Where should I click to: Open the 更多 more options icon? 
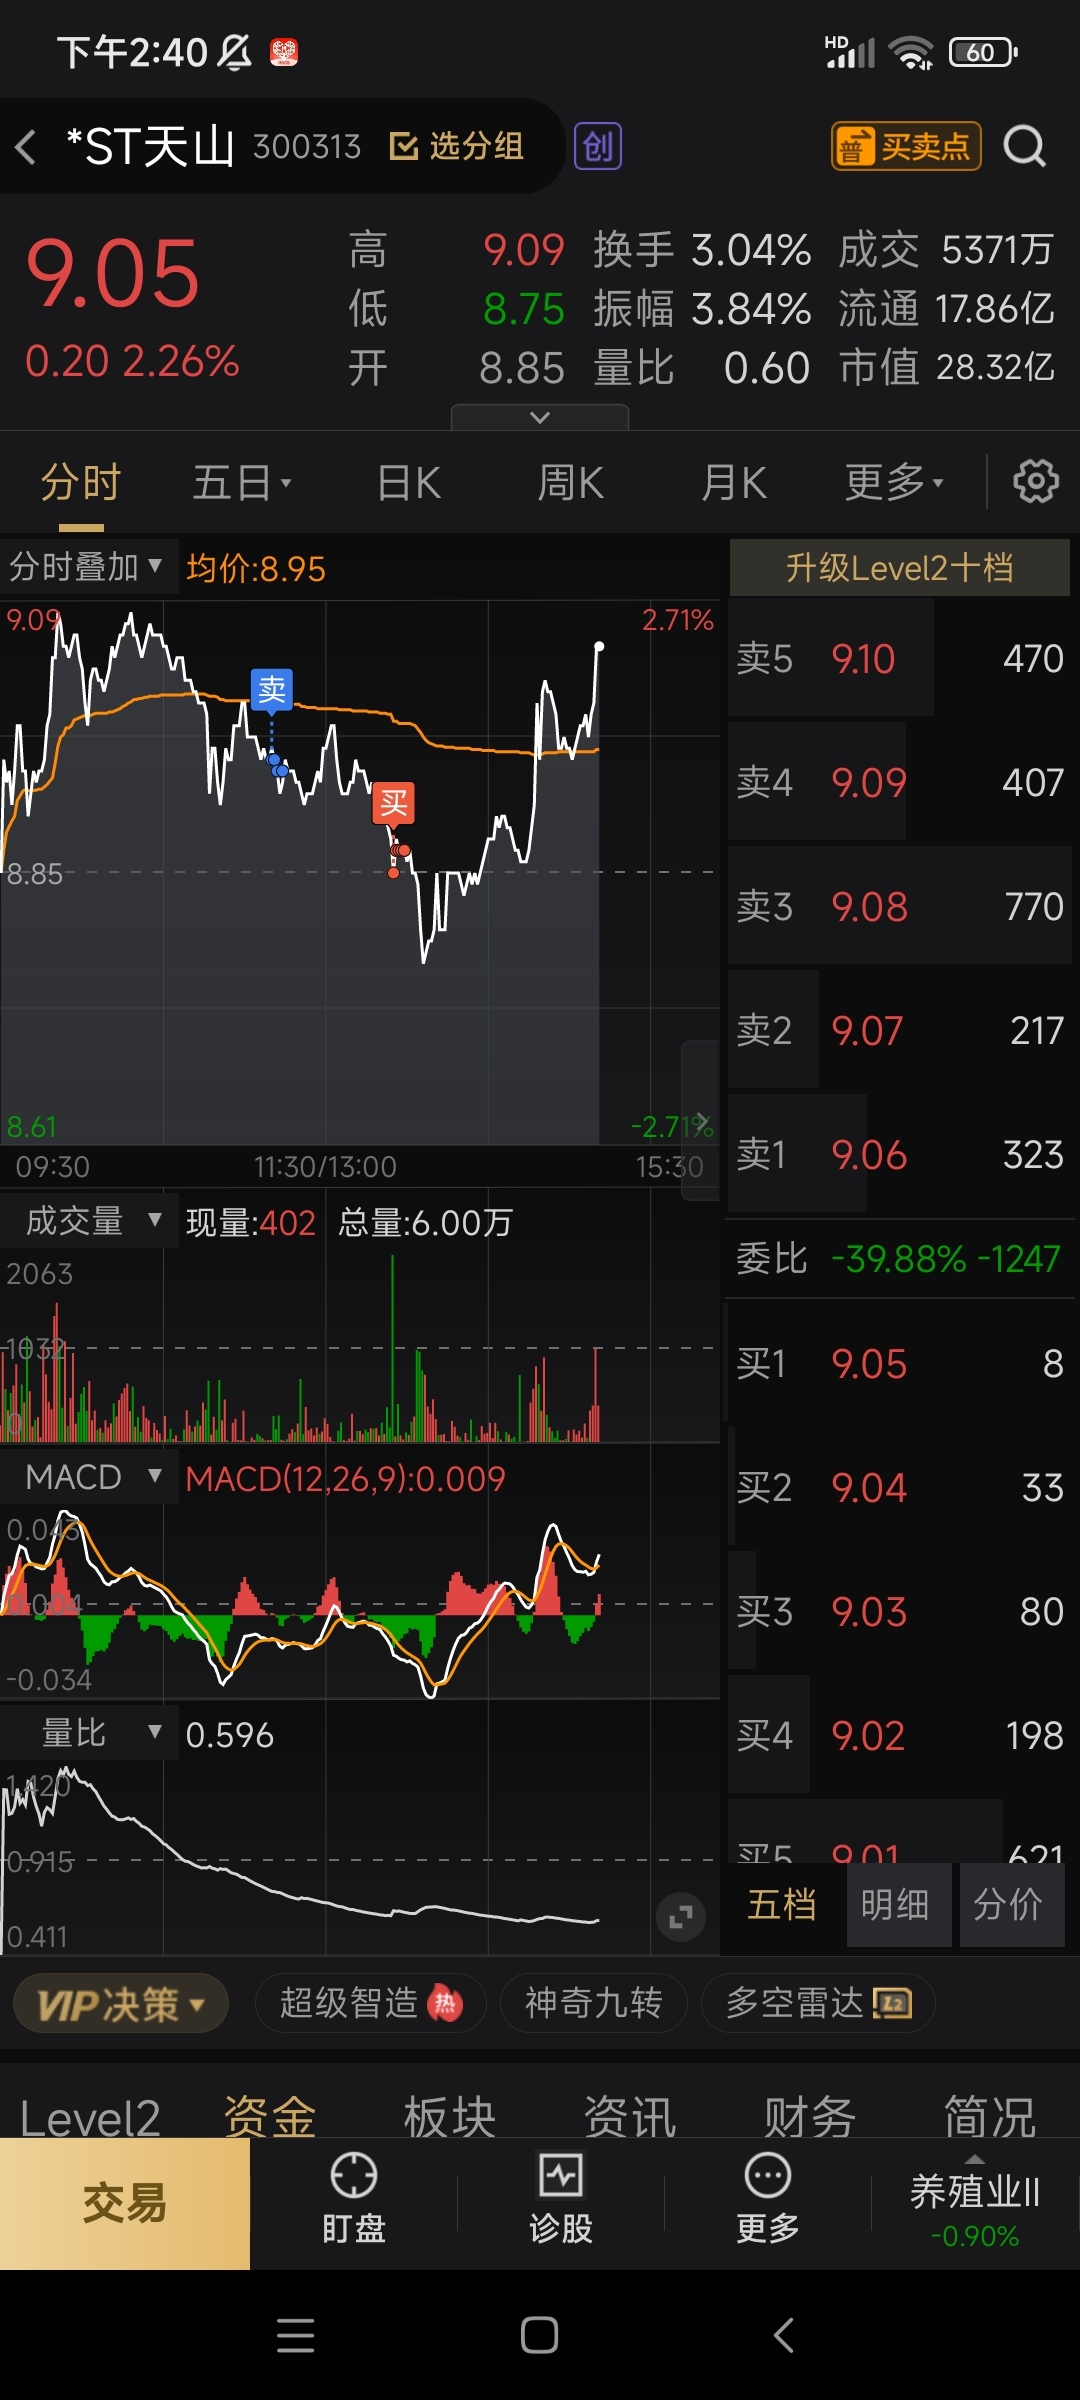[768, 2198]
